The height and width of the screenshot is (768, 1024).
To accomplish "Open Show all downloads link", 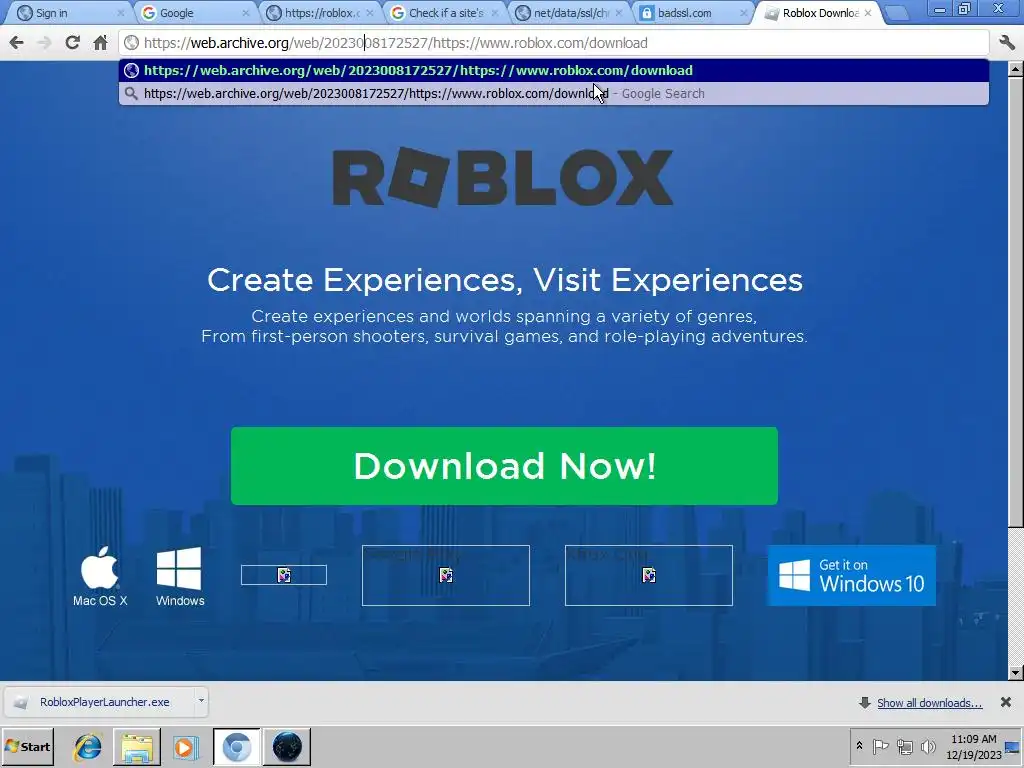I will click(x=929, y=703).
